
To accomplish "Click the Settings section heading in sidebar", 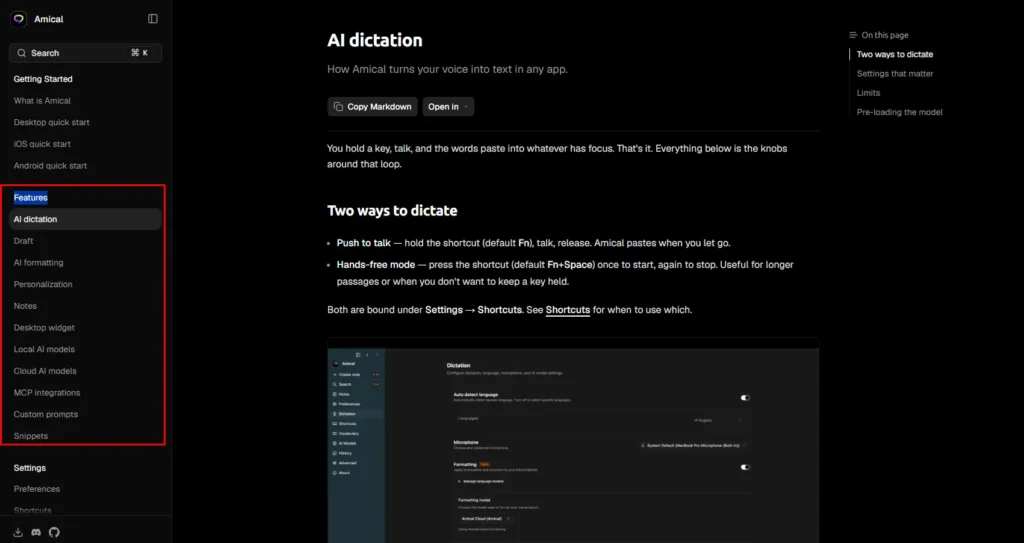I will (x=30, y=467).
